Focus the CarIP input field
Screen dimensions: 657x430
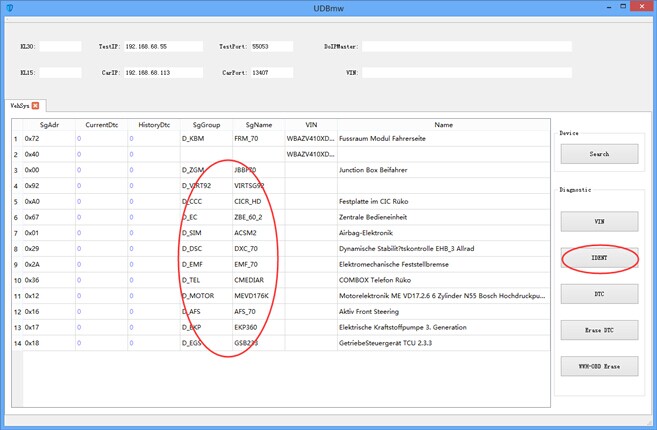pos(163,73)
